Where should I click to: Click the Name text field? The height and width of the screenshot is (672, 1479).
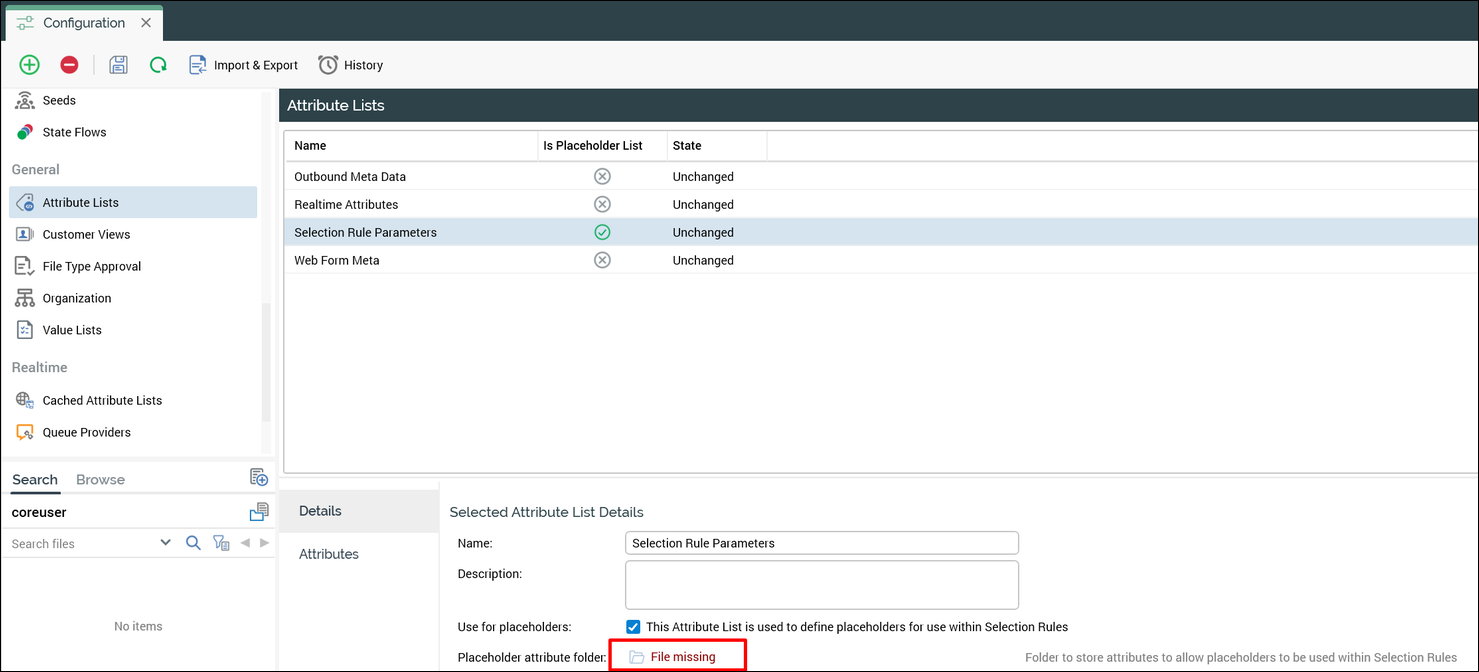[821, 543]
